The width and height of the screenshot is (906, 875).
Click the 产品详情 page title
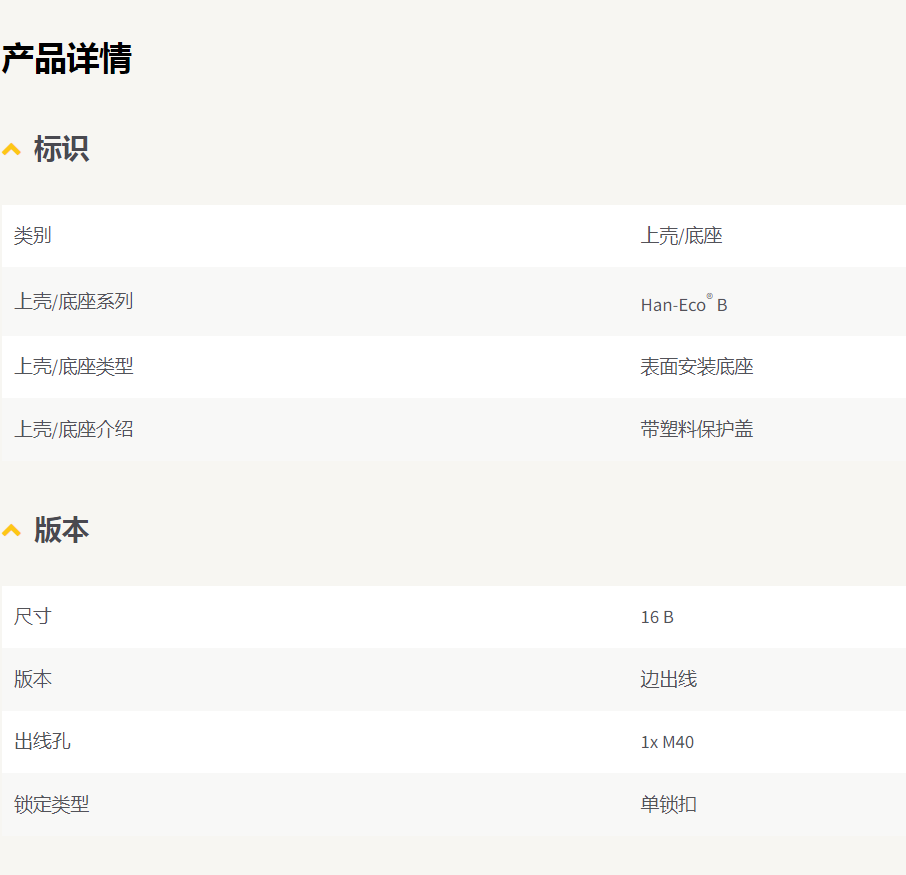pos(66,58)
